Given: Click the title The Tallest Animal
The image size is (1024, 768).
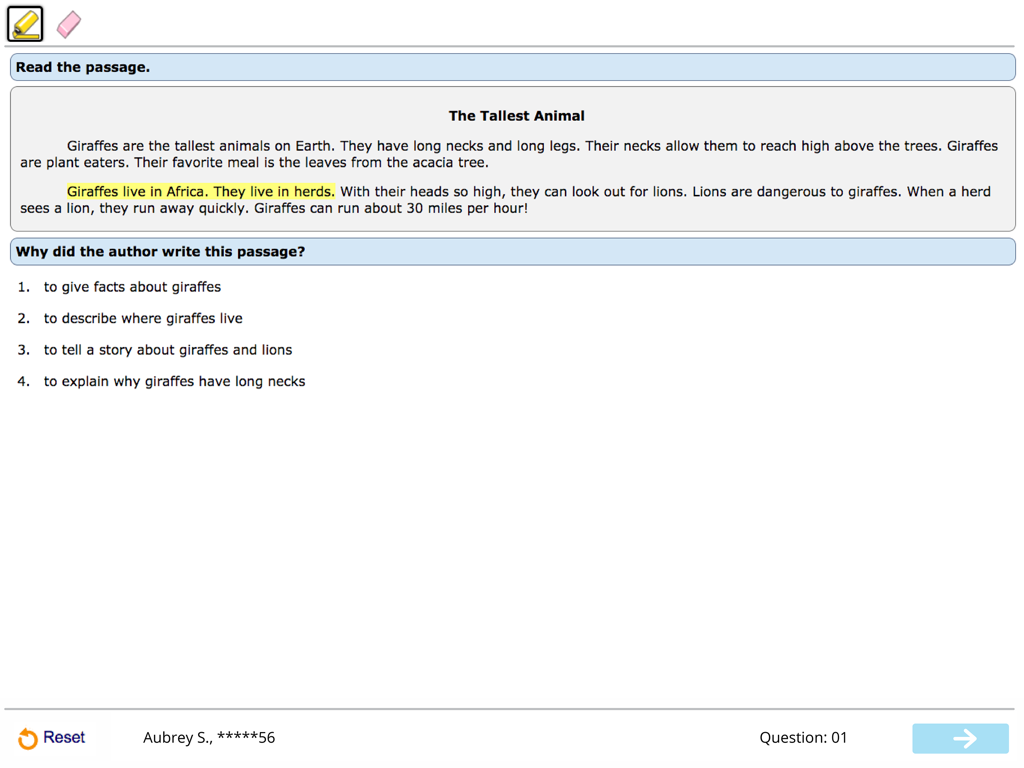Looking at the screenshot, I should tap(516, 115).
